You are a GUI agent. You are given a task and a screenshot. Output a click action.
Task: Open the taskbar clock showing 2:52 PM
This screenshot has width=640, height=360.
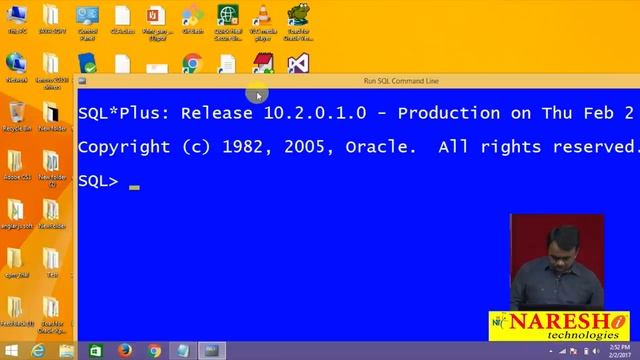click(x=620, y=351)
